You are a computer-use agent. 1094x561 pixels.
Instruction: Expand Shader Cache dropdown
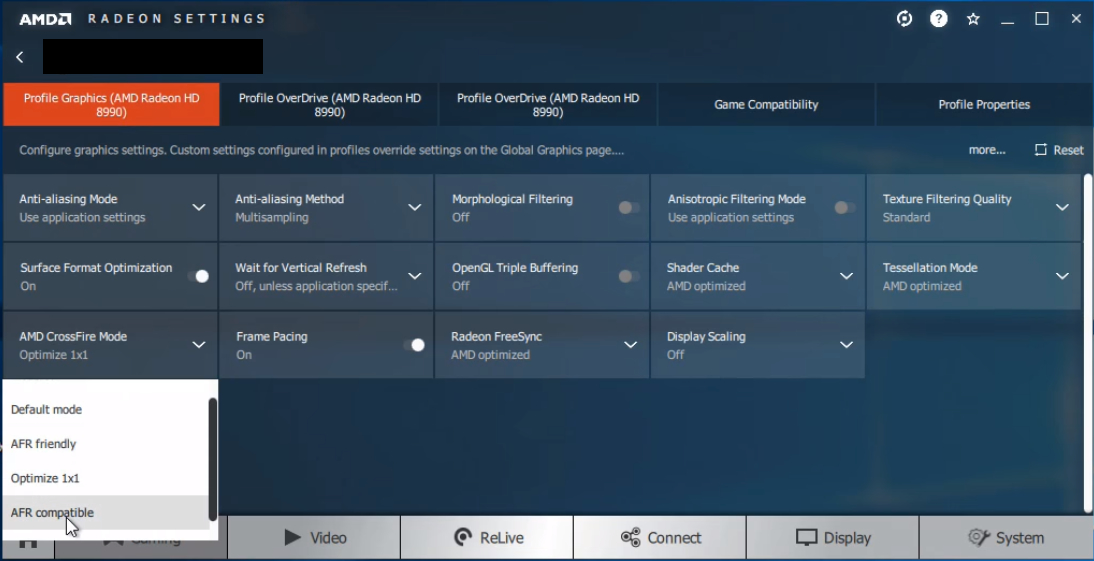pyautogui.click(x=846, y=276)
